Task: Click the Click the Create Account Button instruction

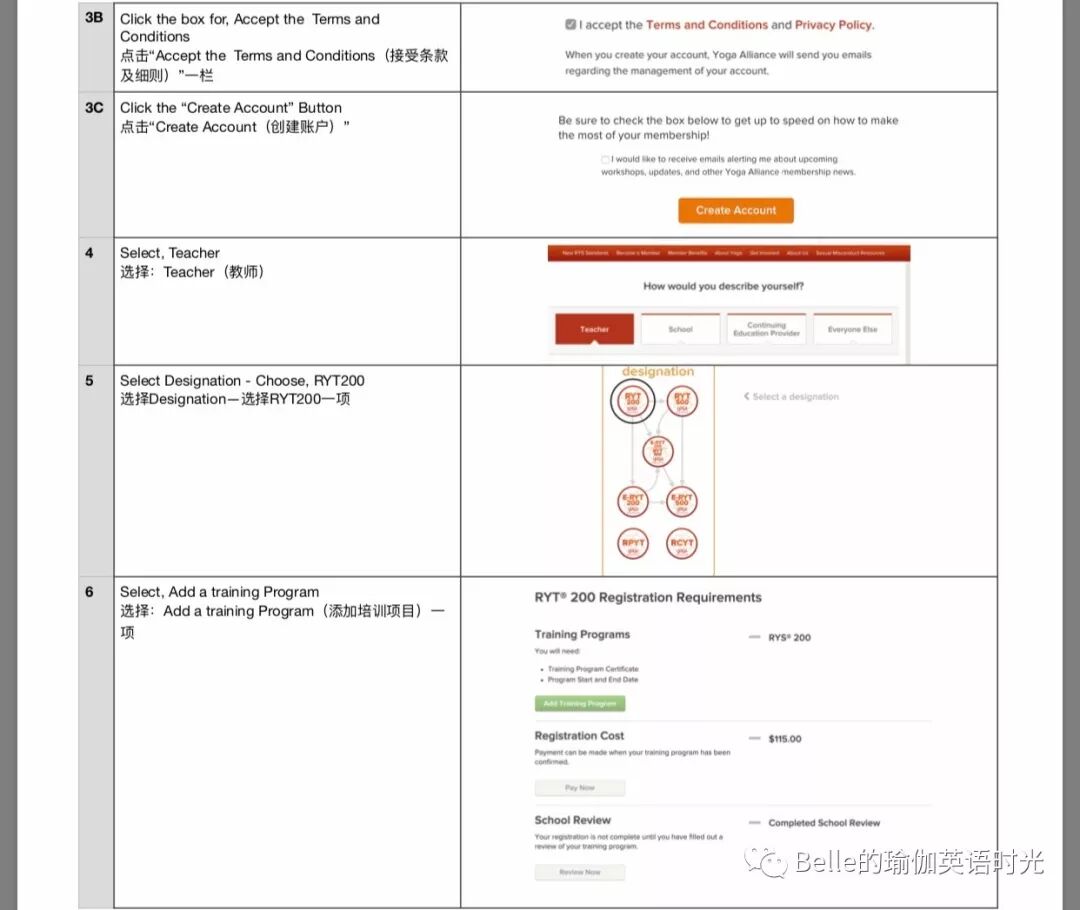Action: tap(231, 107)
